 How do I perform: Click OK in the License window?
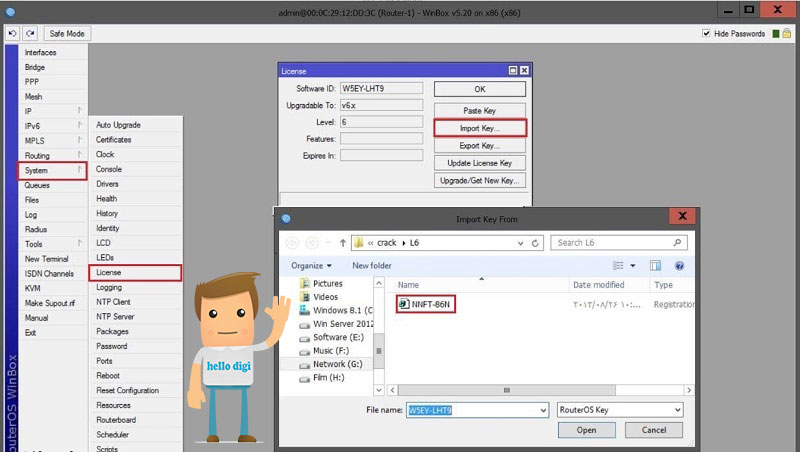pyautogui.click(x=480, y=89)
